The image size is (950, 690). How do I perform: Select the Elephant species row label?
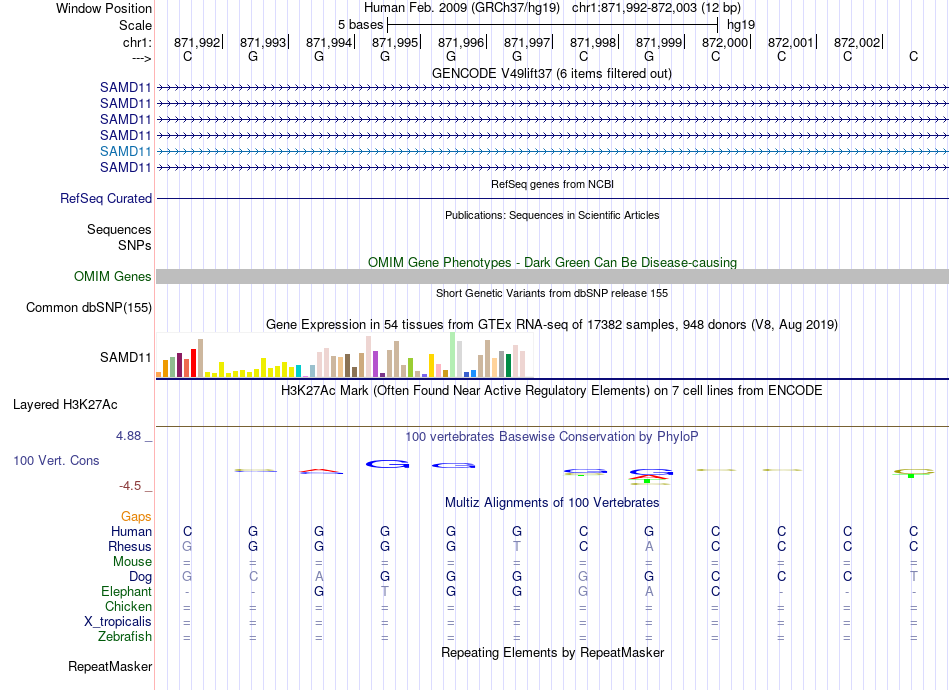tap(127, 591)
